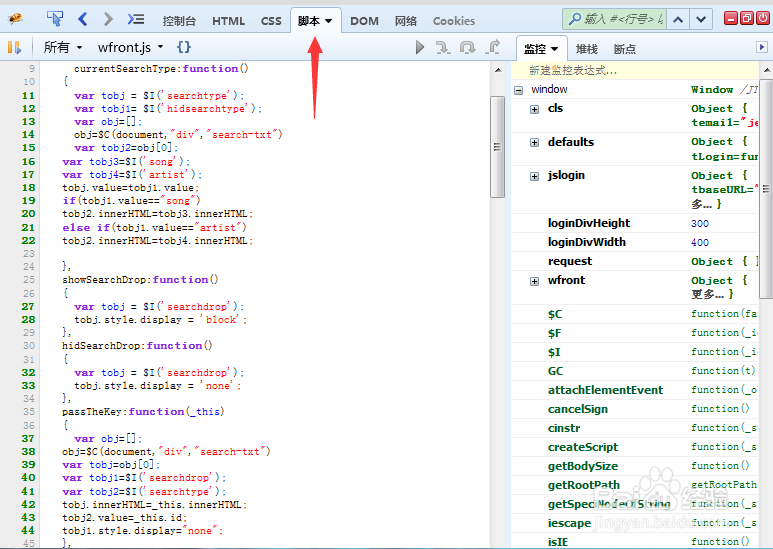Image resolution: width=773 pixels, height=549 pixels.
Task: Click the getBodySize function entry
Action: (x=583, y=466)
